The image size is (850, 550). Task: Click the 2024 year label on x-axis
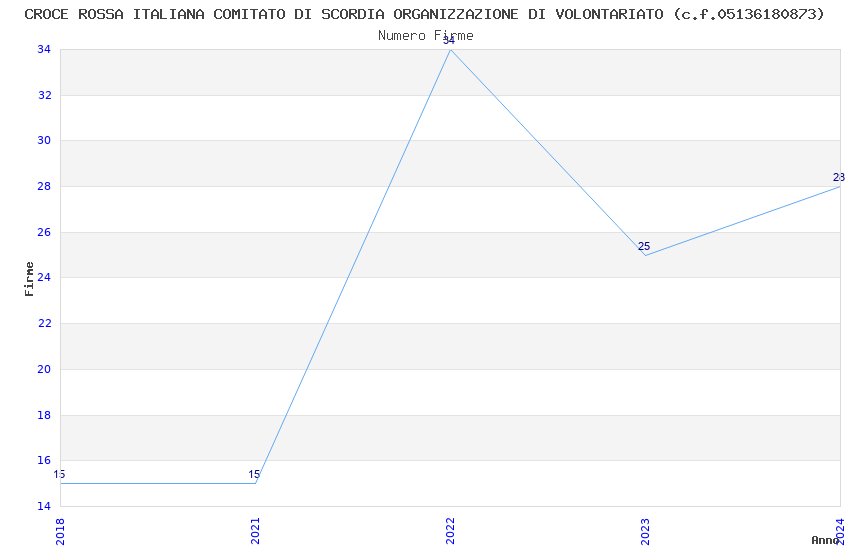click(840, 531)
